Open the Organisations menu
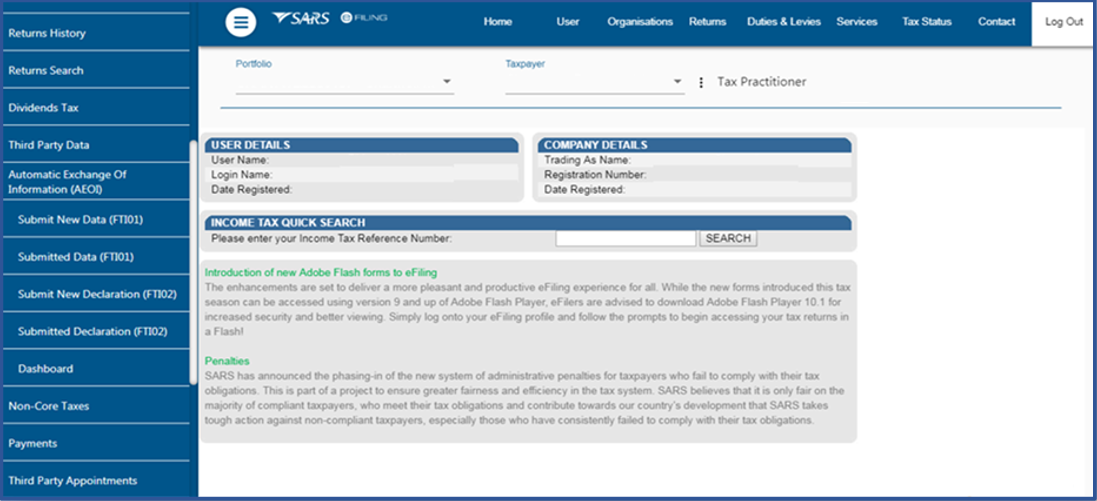Viewport: 1097px width, 501px height. pyautogui.click(x=640, y=22)
